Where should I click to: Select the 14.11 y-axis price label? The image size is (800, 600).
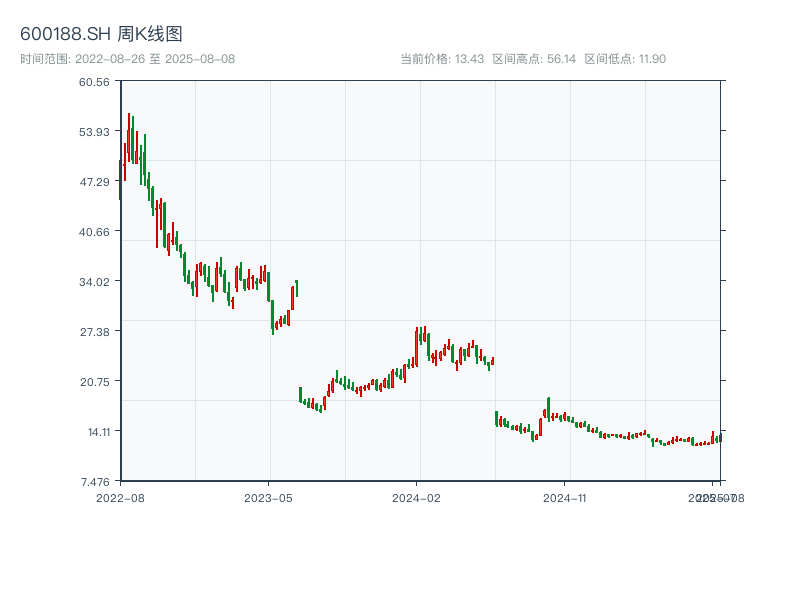click(x=96, y=432)
